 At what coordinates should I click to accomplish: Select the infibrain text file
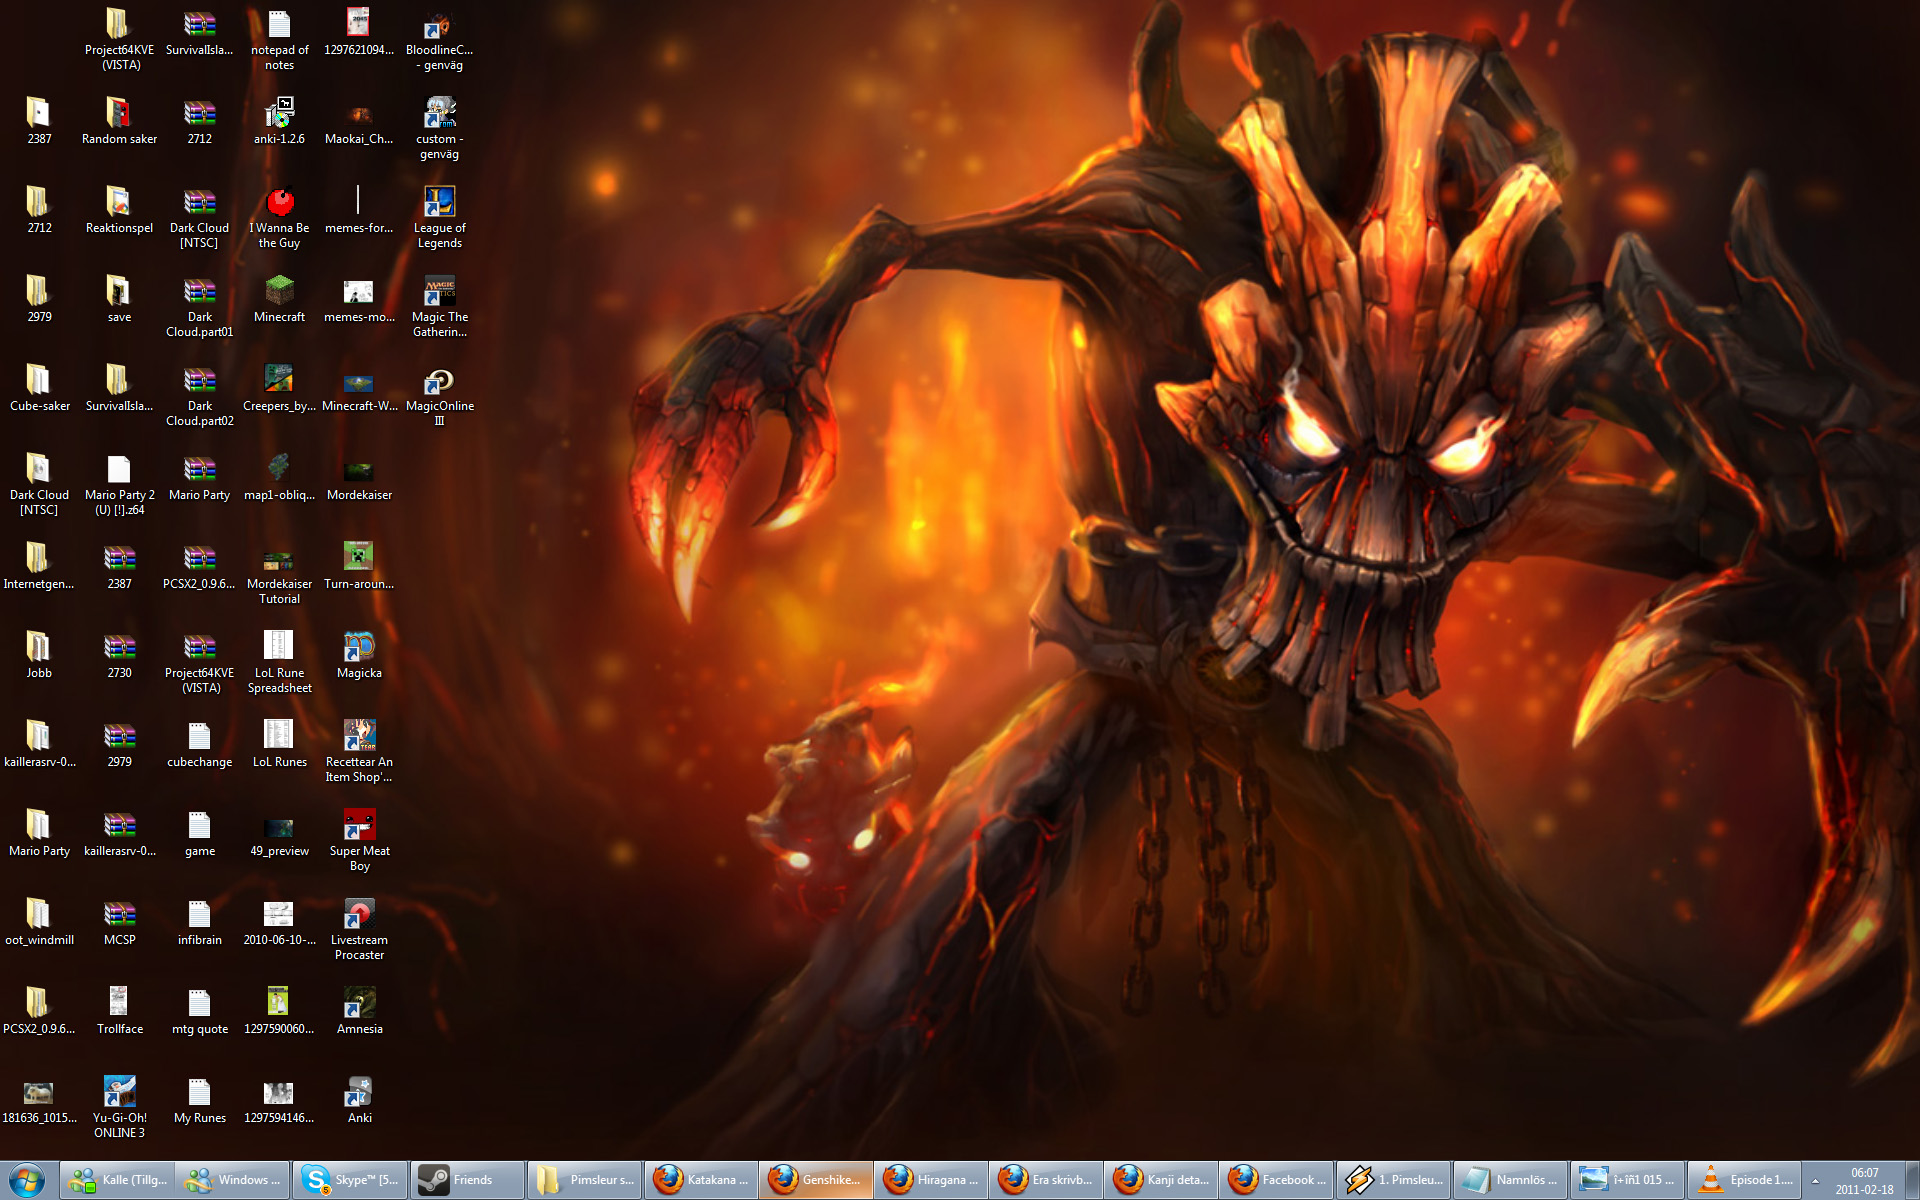coord(199,921)
